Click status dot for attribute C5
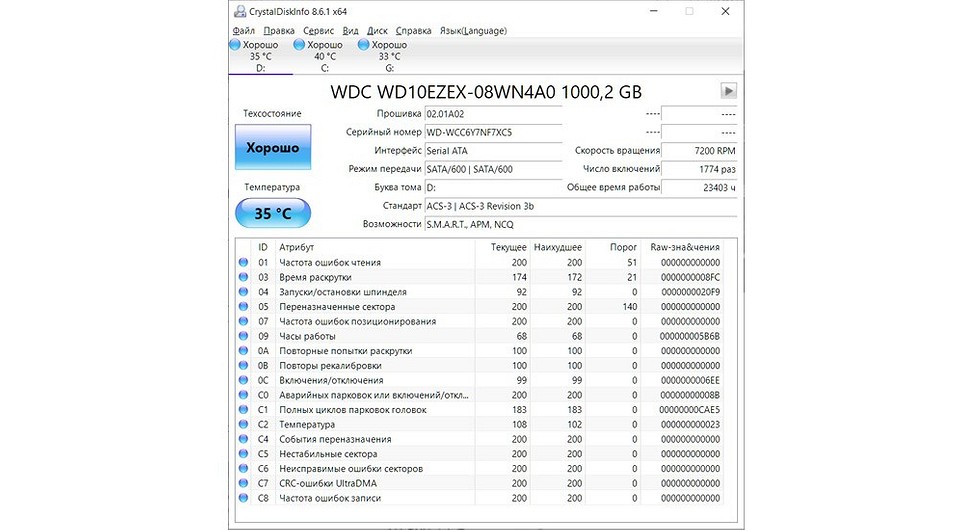Viewport: 960px width, 530px height. [243, 453]
